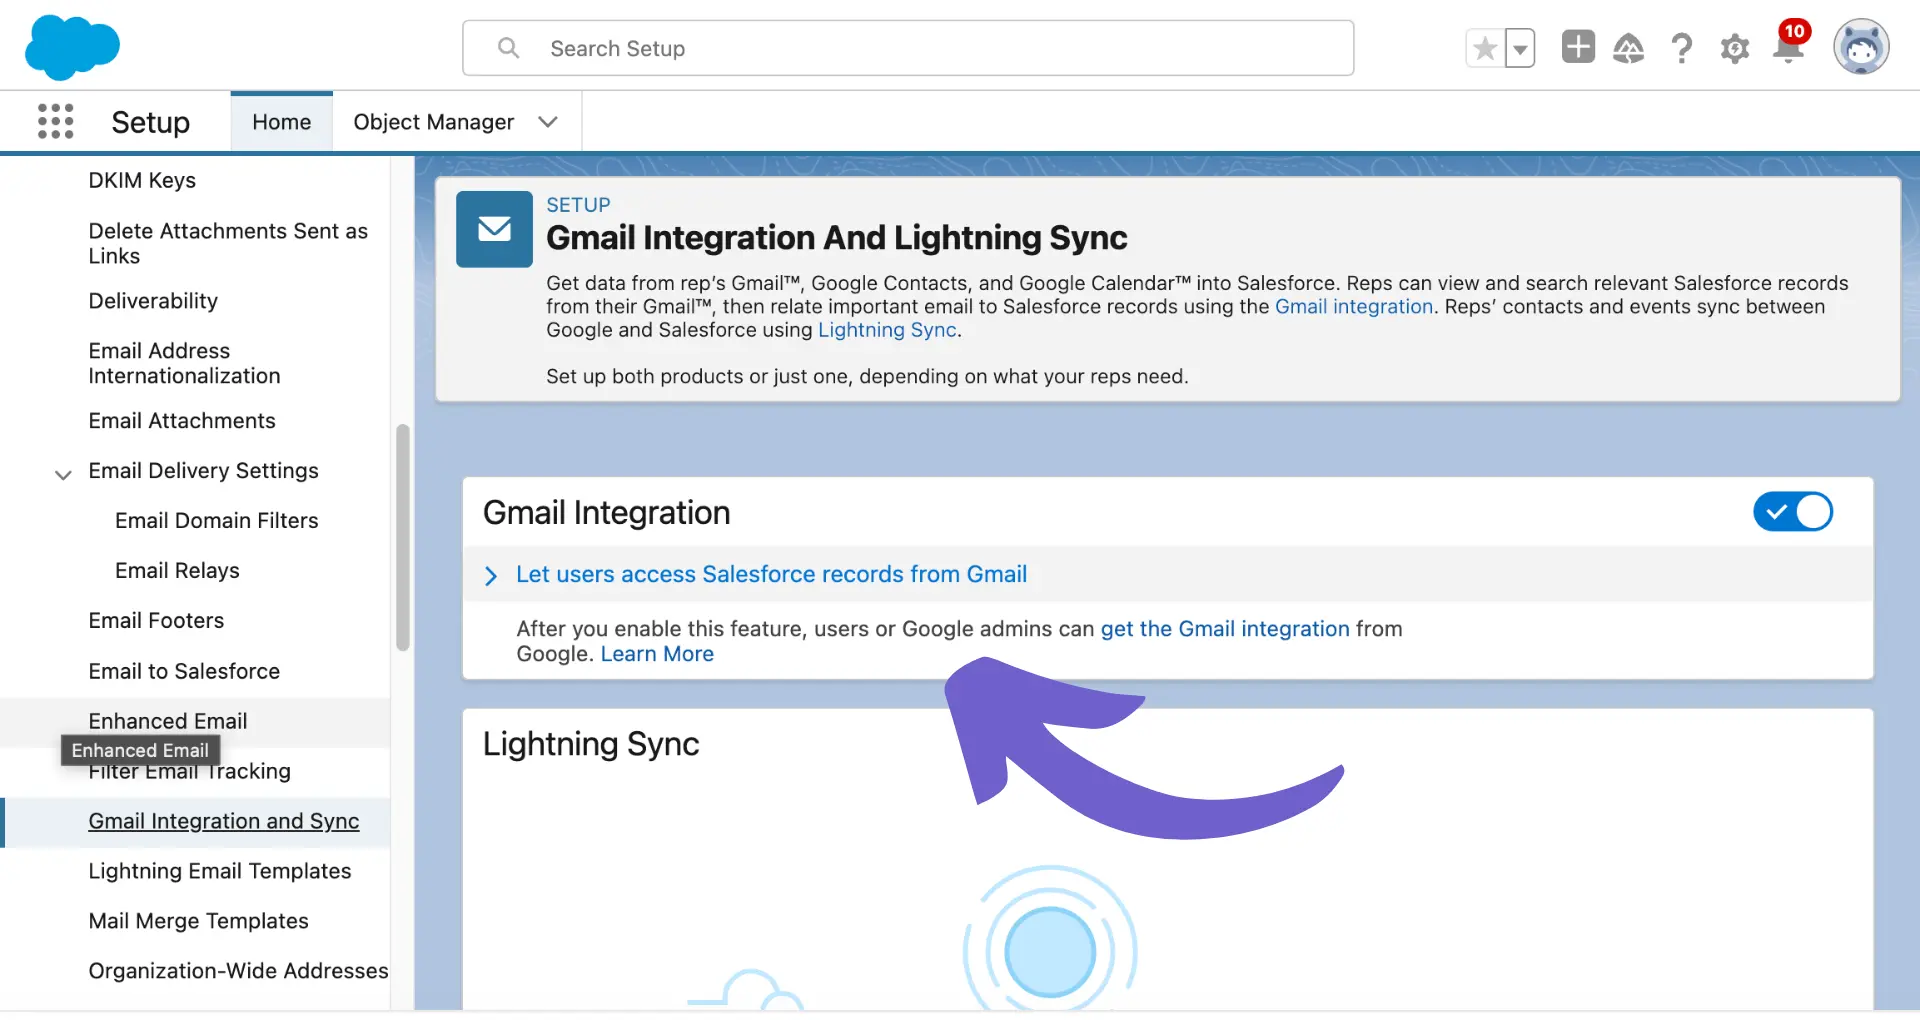This screenshot has height=1020, width=1920.
Task: Open Email Delivery Settings item
Action: 203,471
